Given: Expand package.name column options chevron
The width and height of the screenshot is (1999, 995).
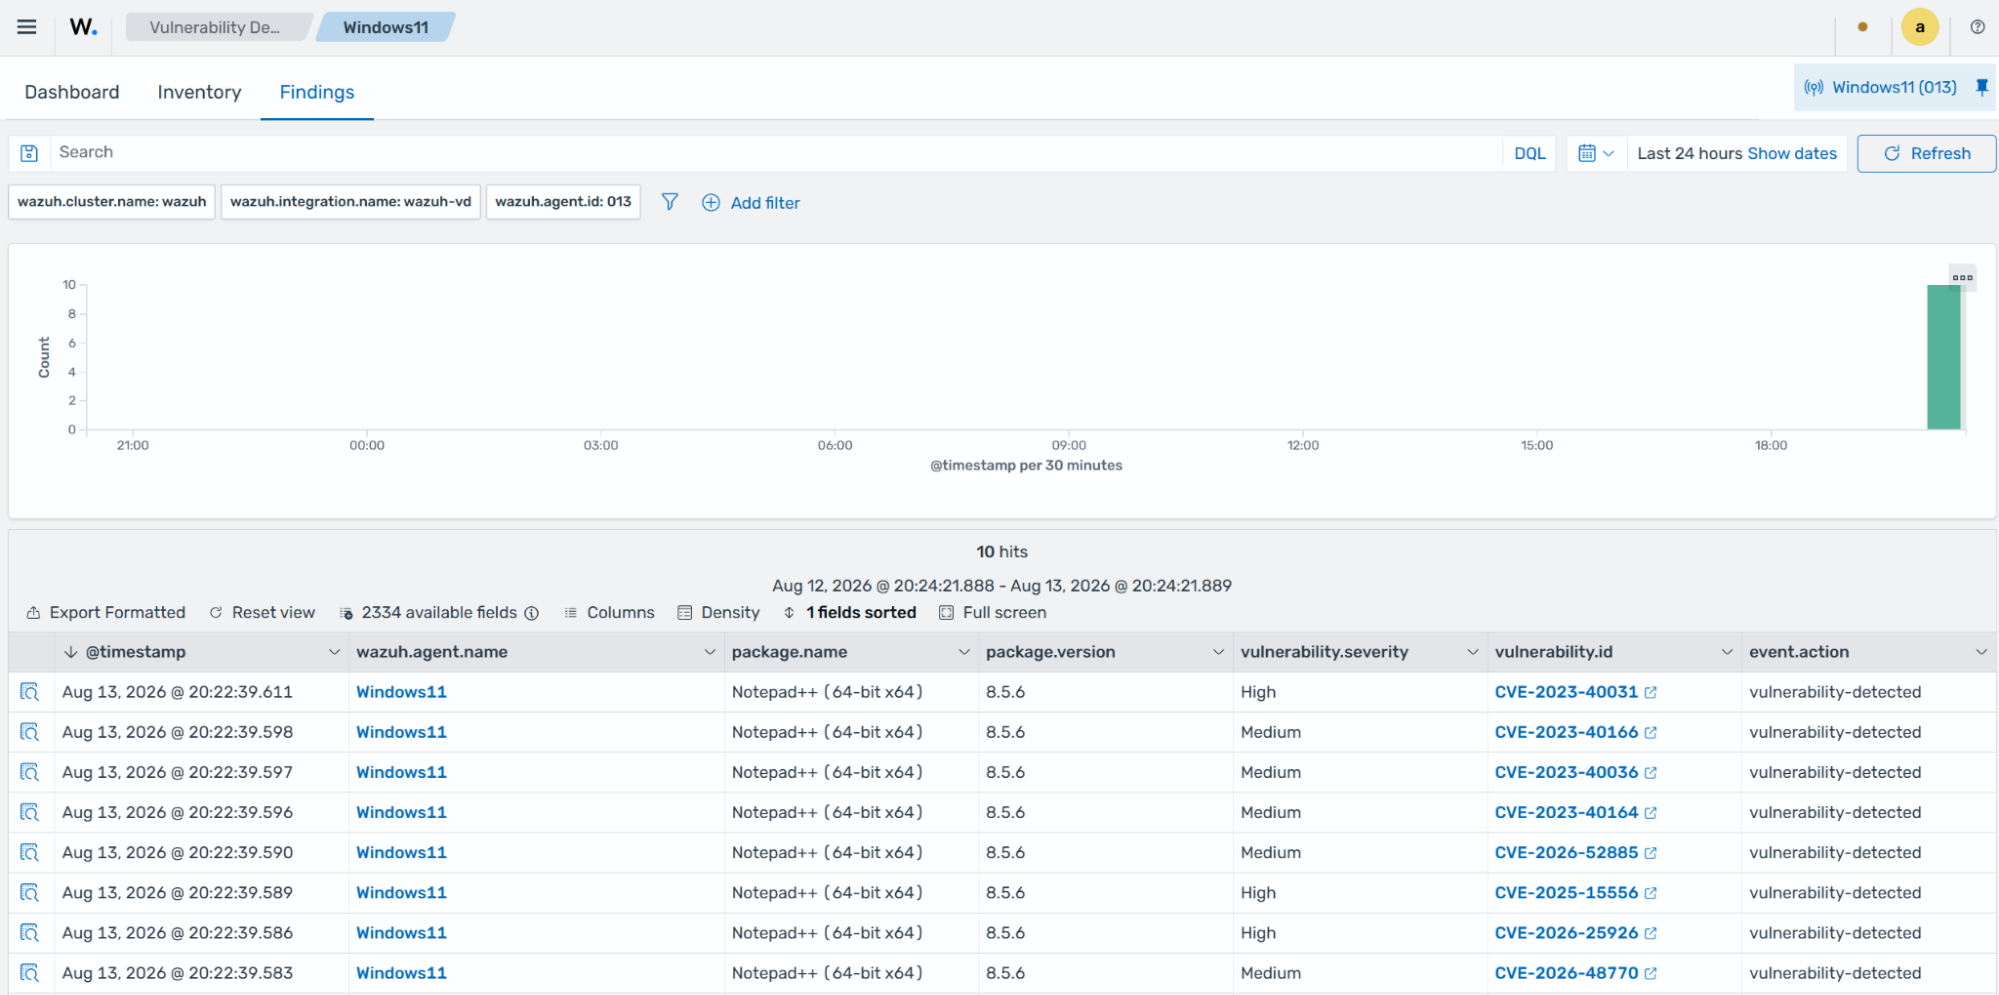Looking at the screenshot, I should [964, 652].
